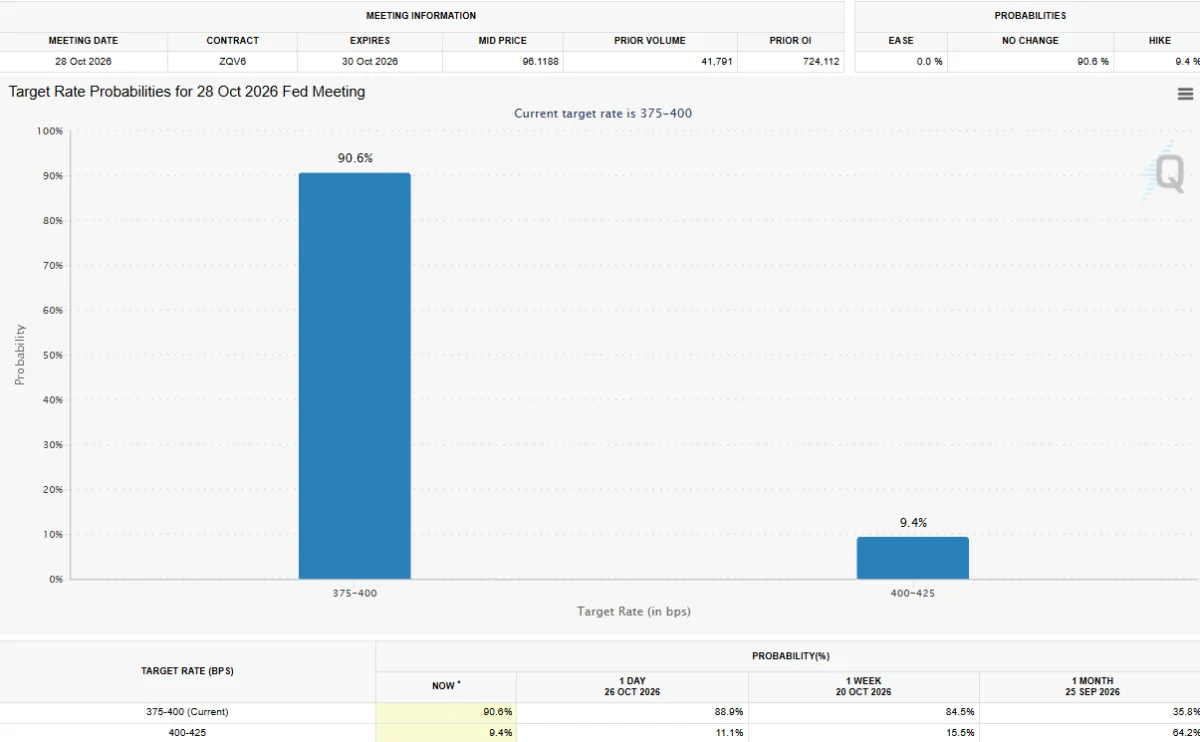Click the '1 WEEK 20 OCT 2026' column header
The image size is (1200, 742).
click(x=864, y=686)
